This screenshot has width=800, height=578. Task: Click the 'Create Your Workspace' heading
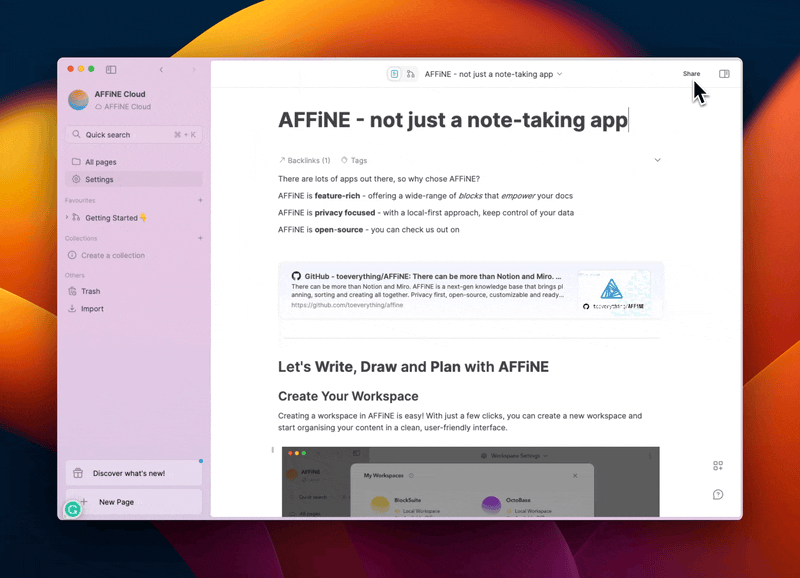point(348,396)
